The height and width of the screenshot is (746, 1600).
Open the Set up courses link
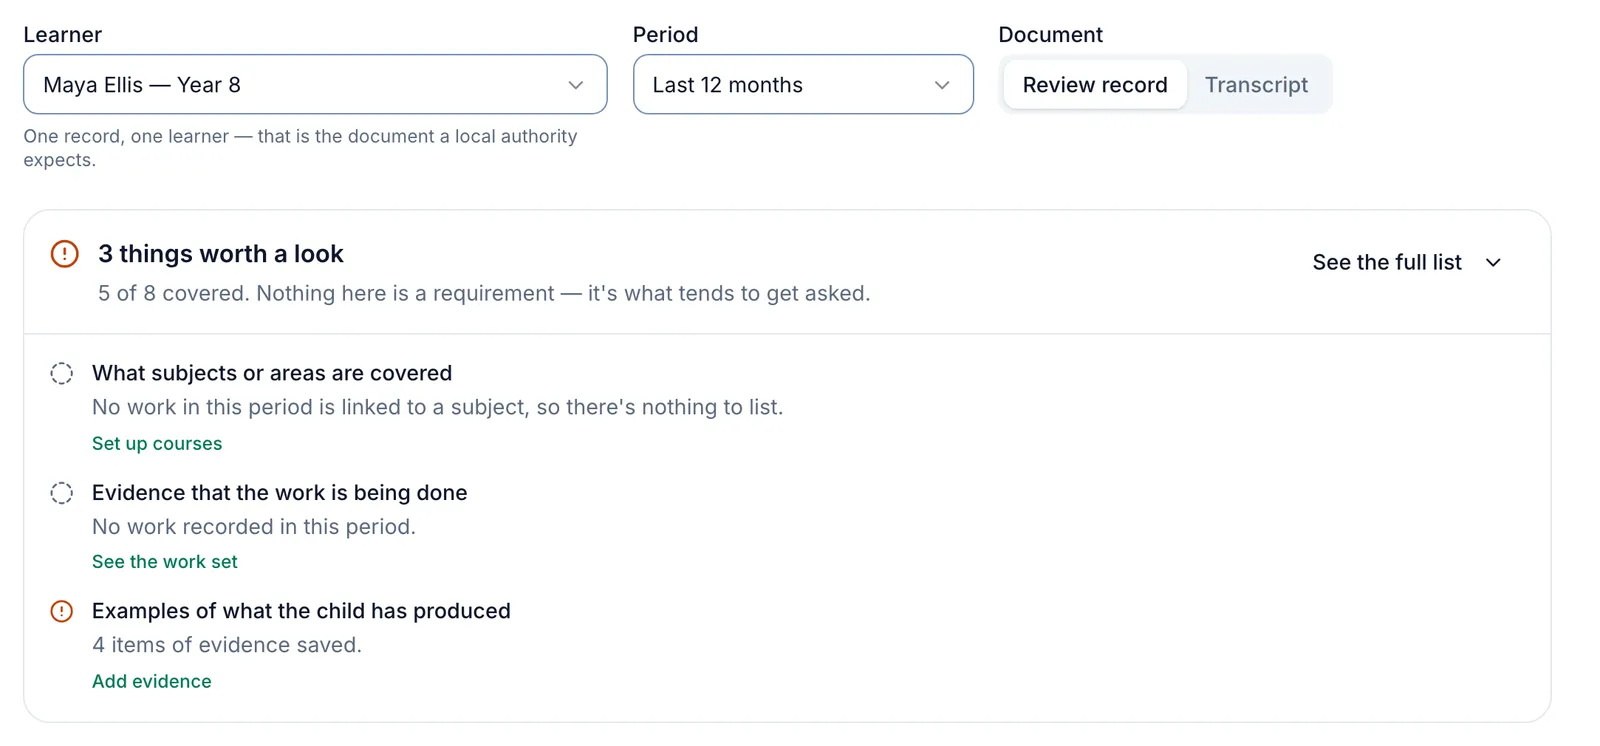click(x=157, y=443)
